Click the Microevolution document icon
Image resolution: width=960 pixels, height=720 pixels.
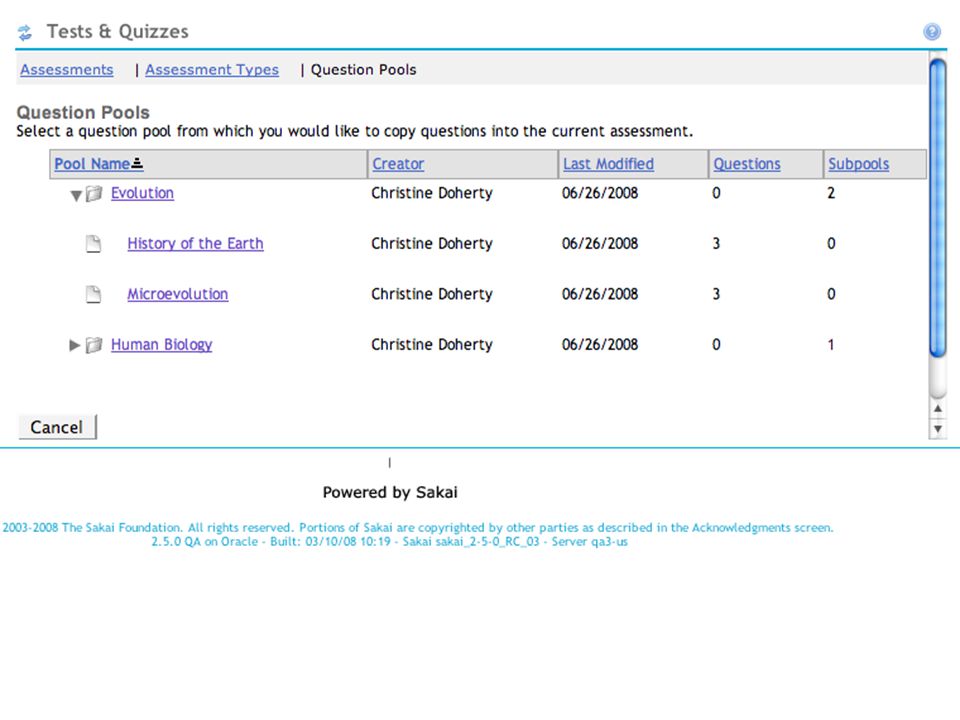pyautogui.click(x=93, y=294)
